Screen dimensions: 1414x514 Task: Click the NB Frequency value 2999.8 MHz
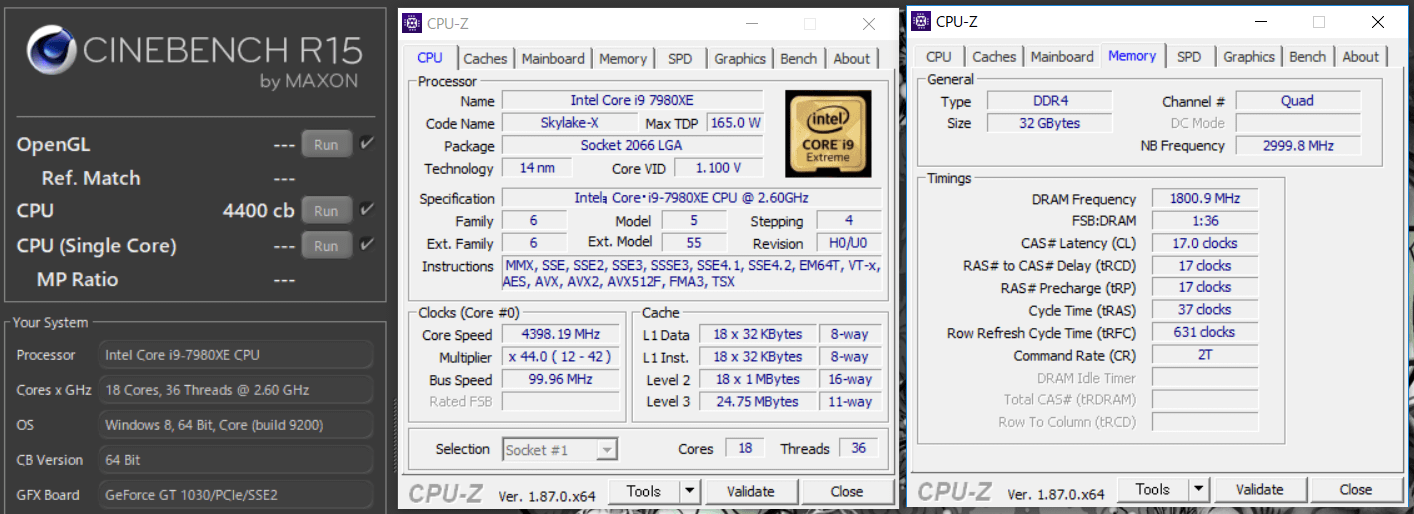(x=1298, y=146)
